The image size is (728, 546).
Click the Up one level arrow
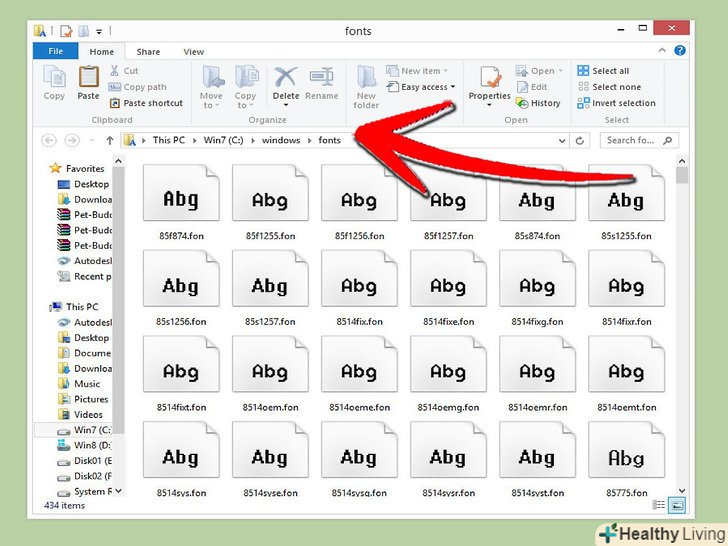(x=110, y=141)
